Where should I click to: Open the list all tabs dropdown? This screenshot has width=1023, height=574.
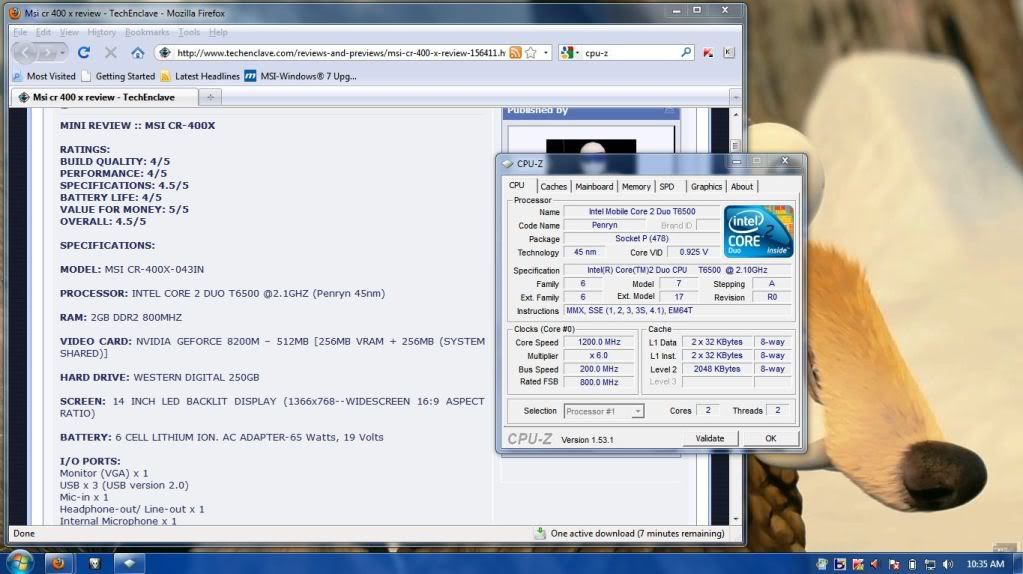point(735,97)
